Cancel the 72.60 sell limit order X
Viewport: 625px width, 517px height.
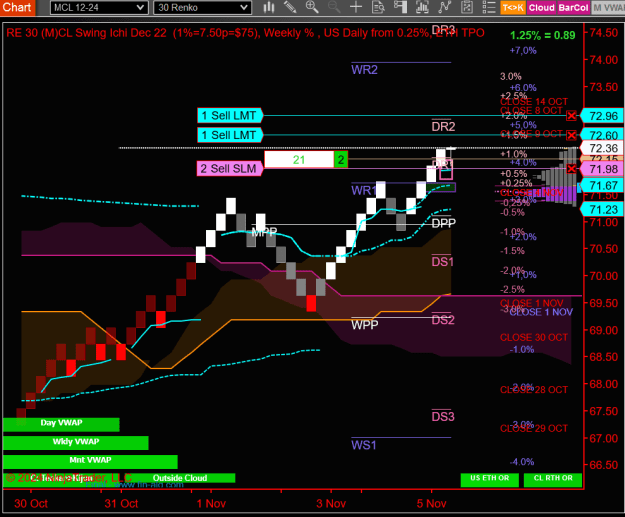(x=571, y=135)
